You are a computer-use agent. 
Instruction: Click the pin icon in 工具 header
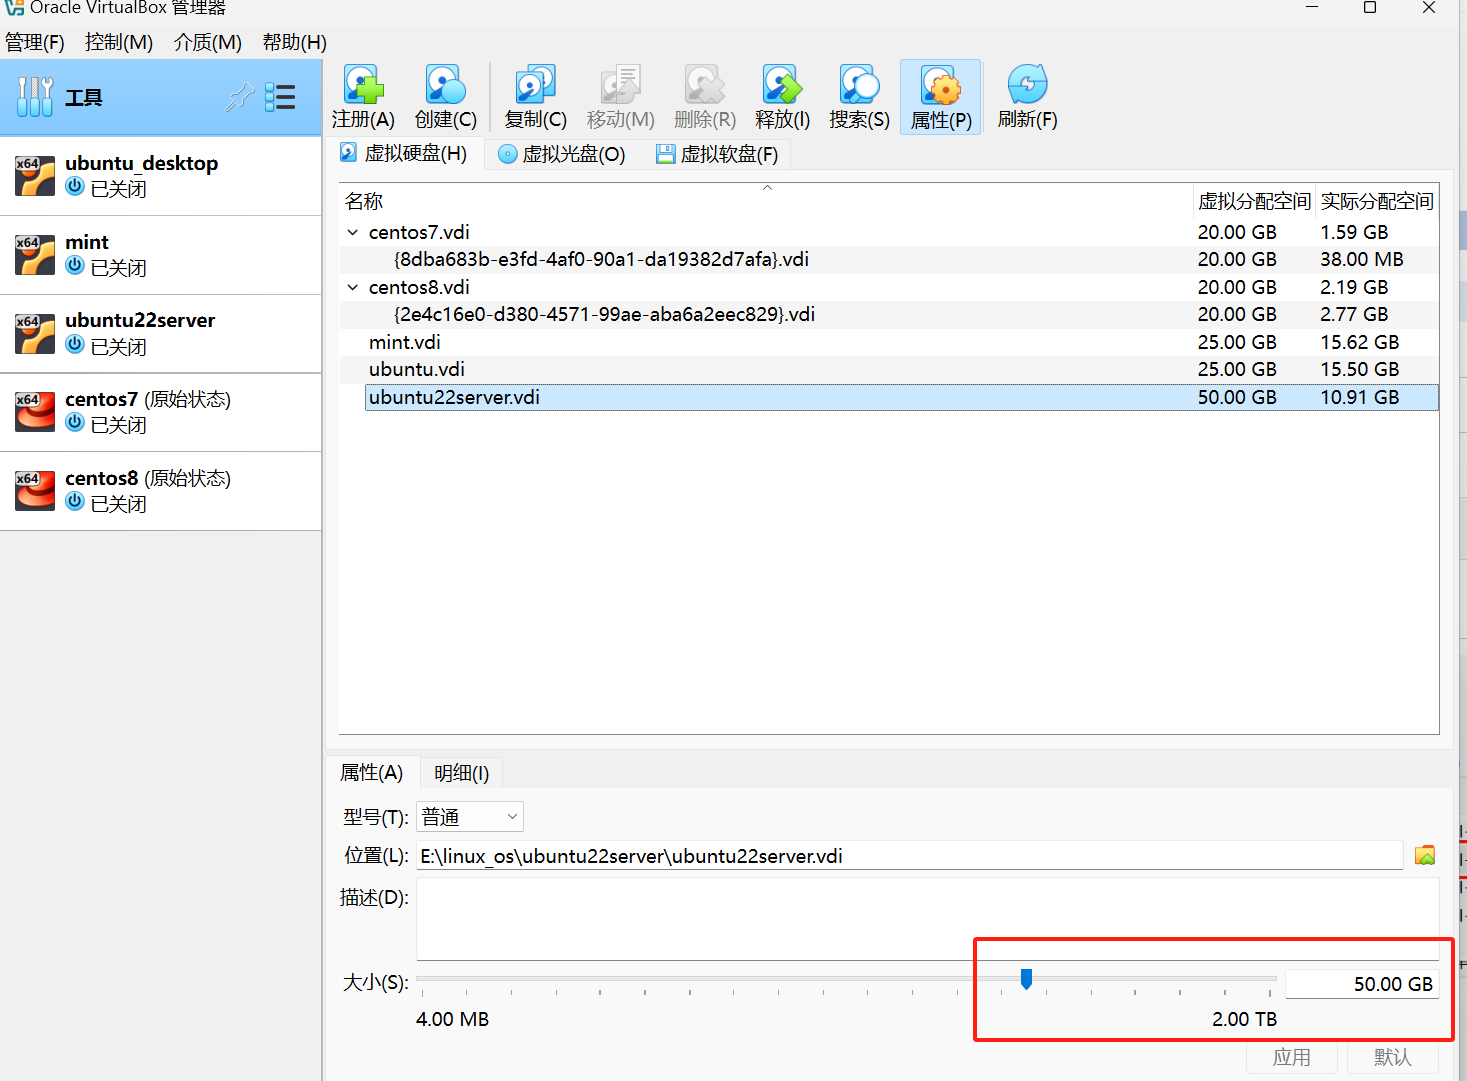pyautogui.click(x=240, y=97)
